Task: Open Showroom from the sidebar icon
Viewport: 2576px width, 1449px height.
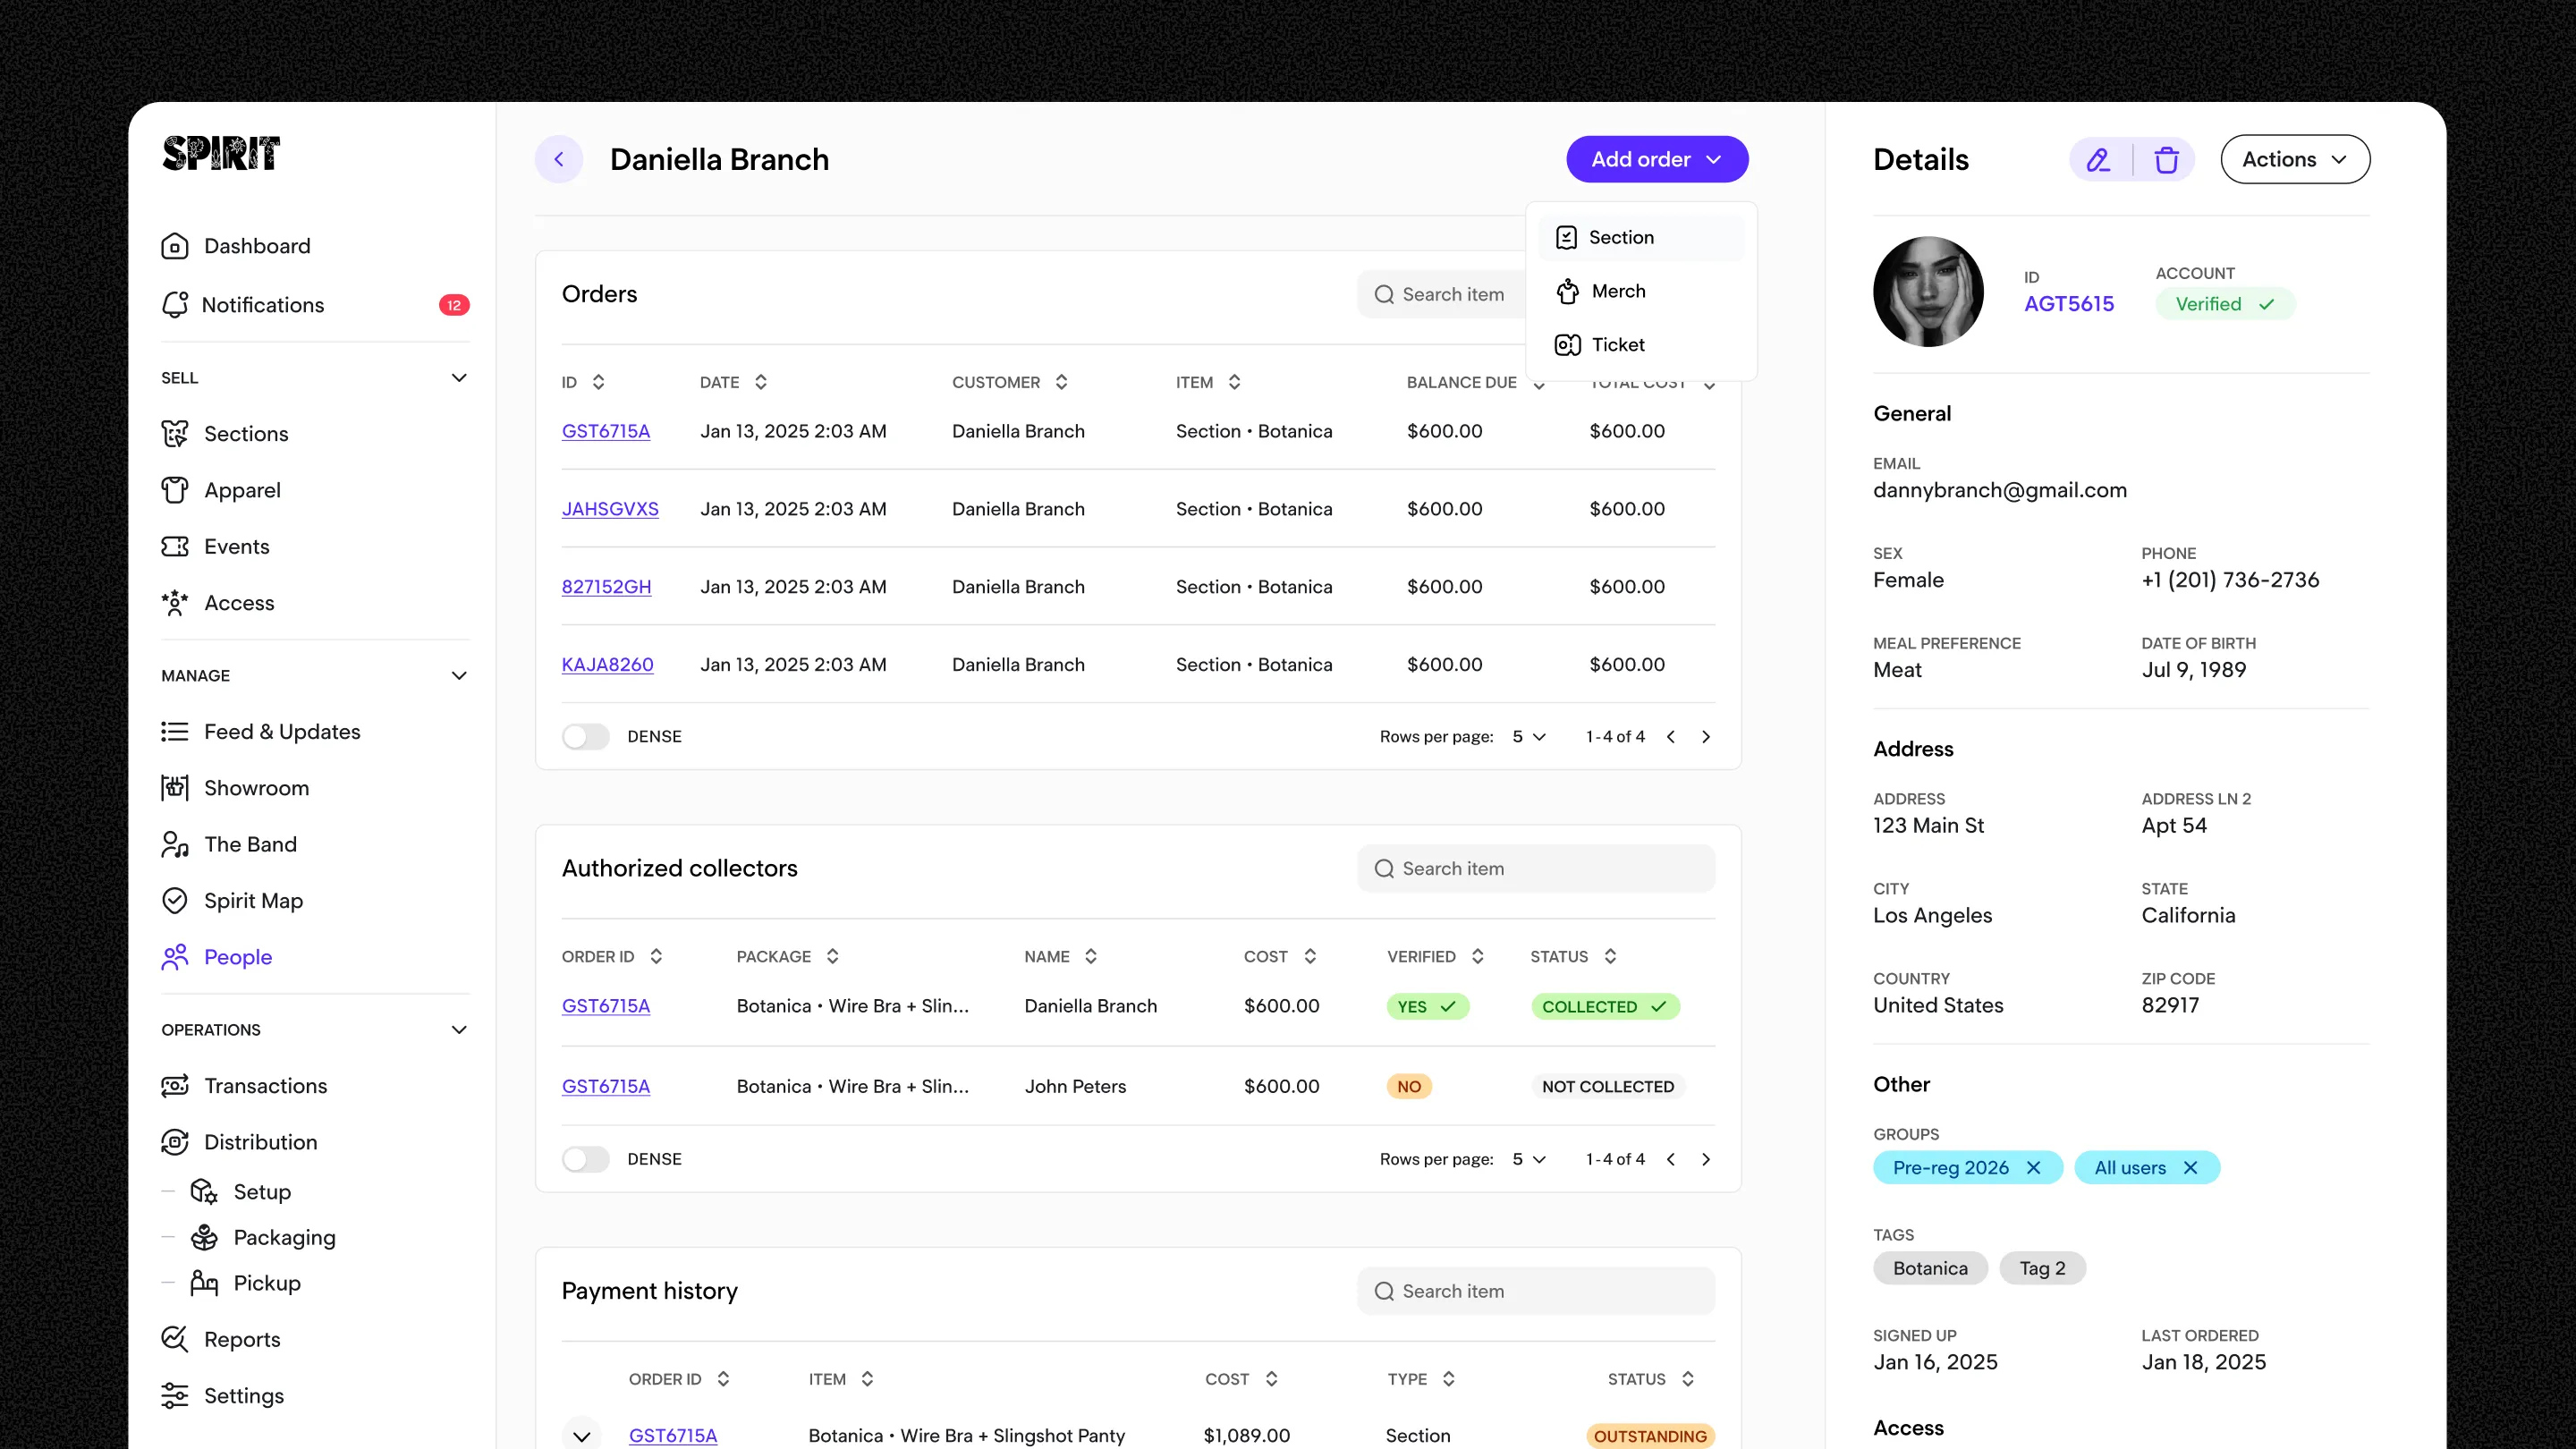Action: click(x=175, y=788)
